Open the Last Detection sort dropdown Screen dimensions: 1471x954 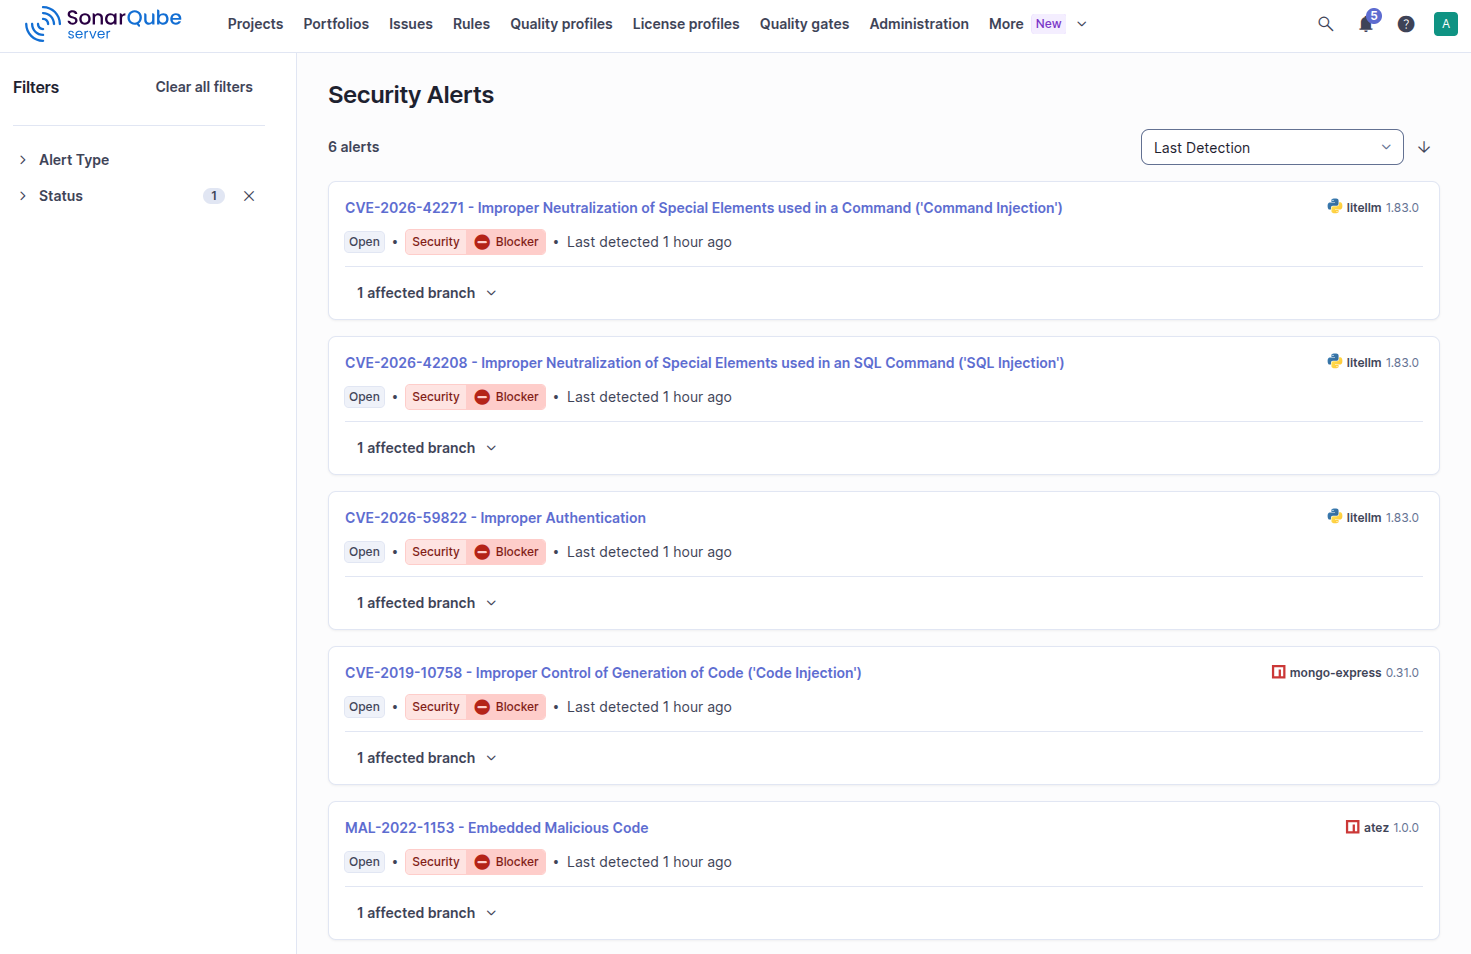tap(1272, 147)
